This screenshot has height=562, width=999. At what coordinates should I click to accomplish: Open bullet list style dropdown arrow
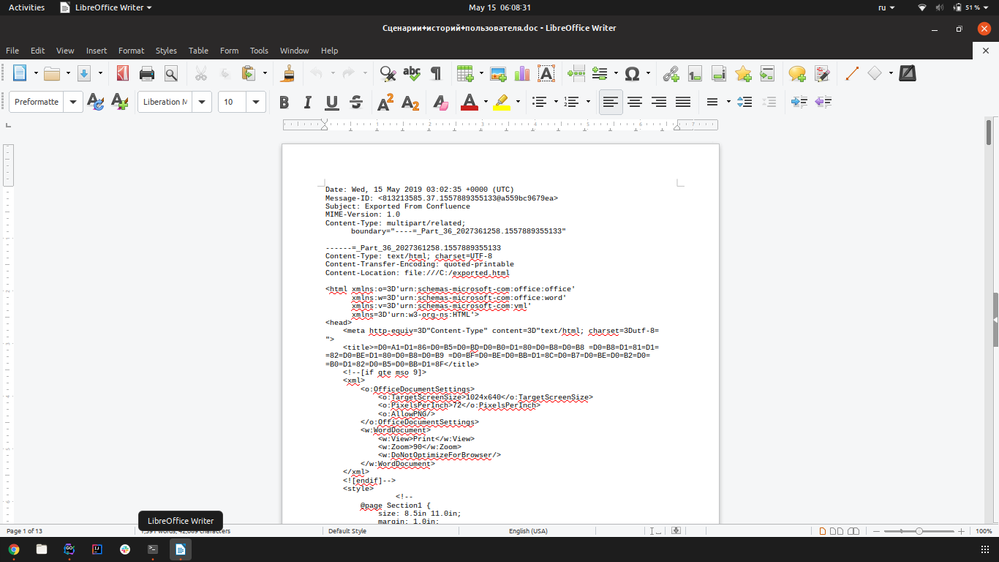pos(556,102)
